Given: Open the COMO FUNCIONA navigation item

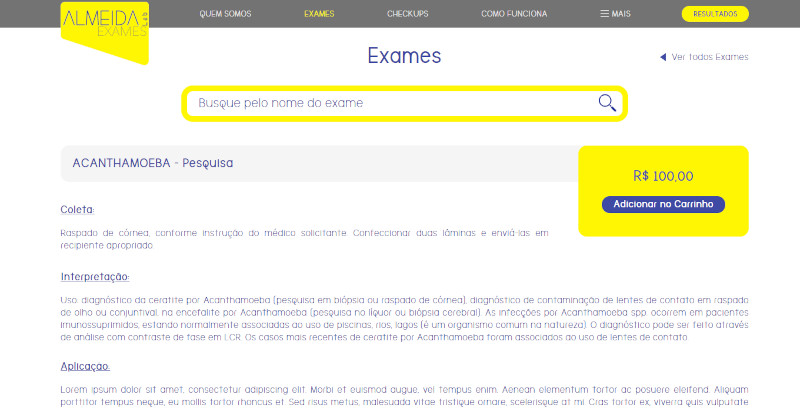Looking at the screenshot, I should click(x=514, y=14).
